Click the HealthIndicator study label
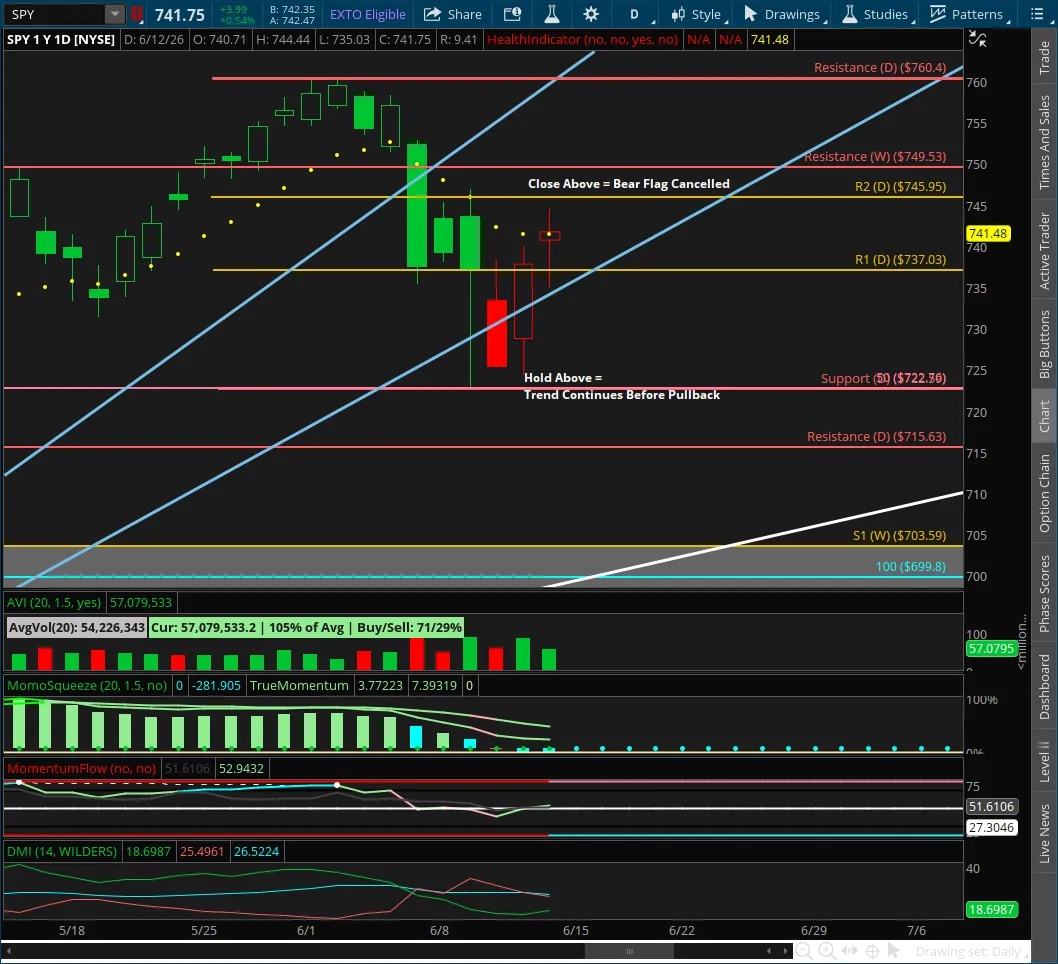This screenshot has height=964, width=1058. pos(582,40)
